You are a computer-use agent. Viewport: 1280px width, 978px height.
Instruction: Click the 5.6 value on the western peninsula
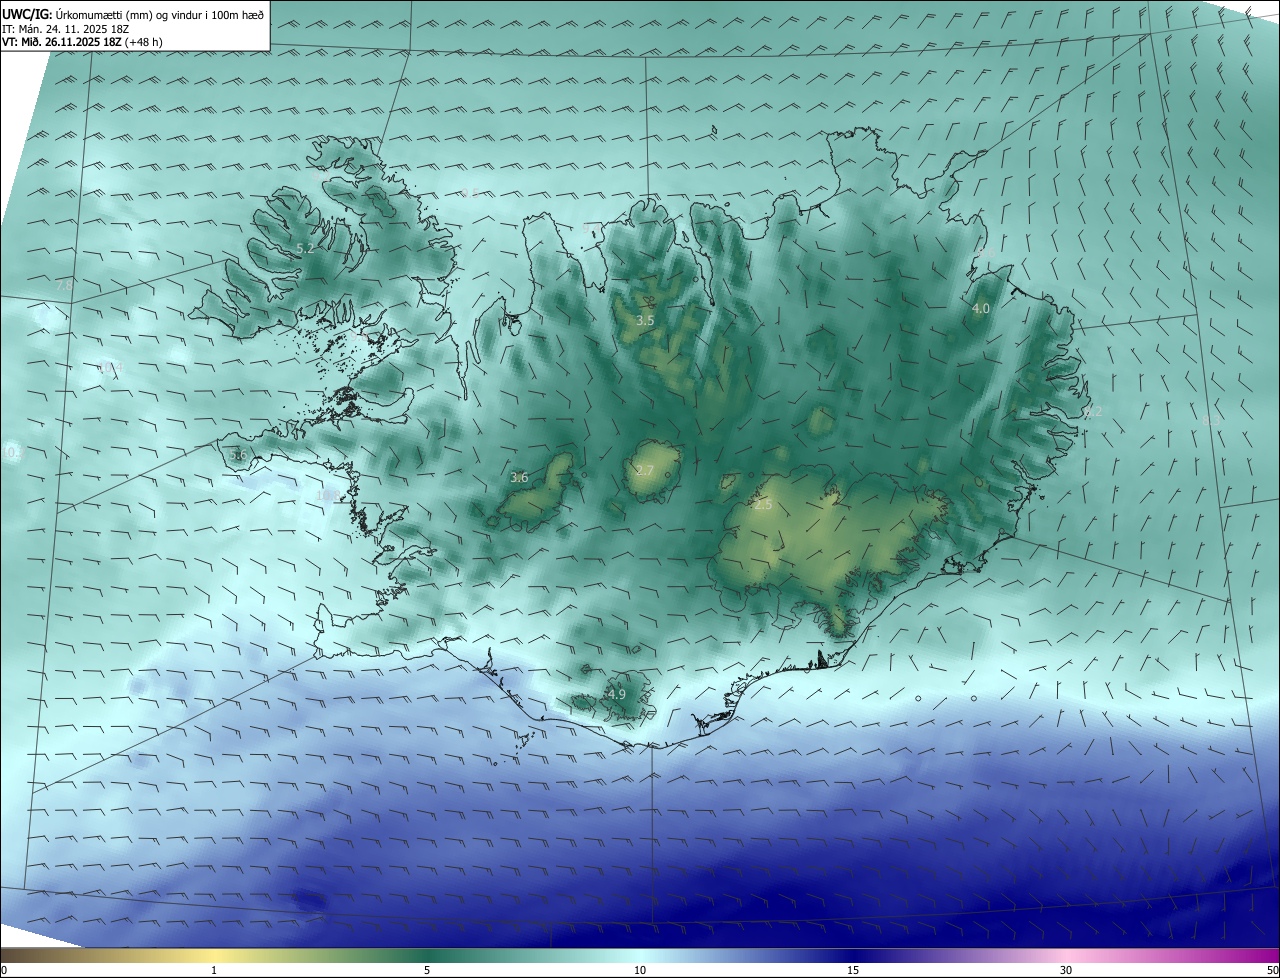(238, 456)
